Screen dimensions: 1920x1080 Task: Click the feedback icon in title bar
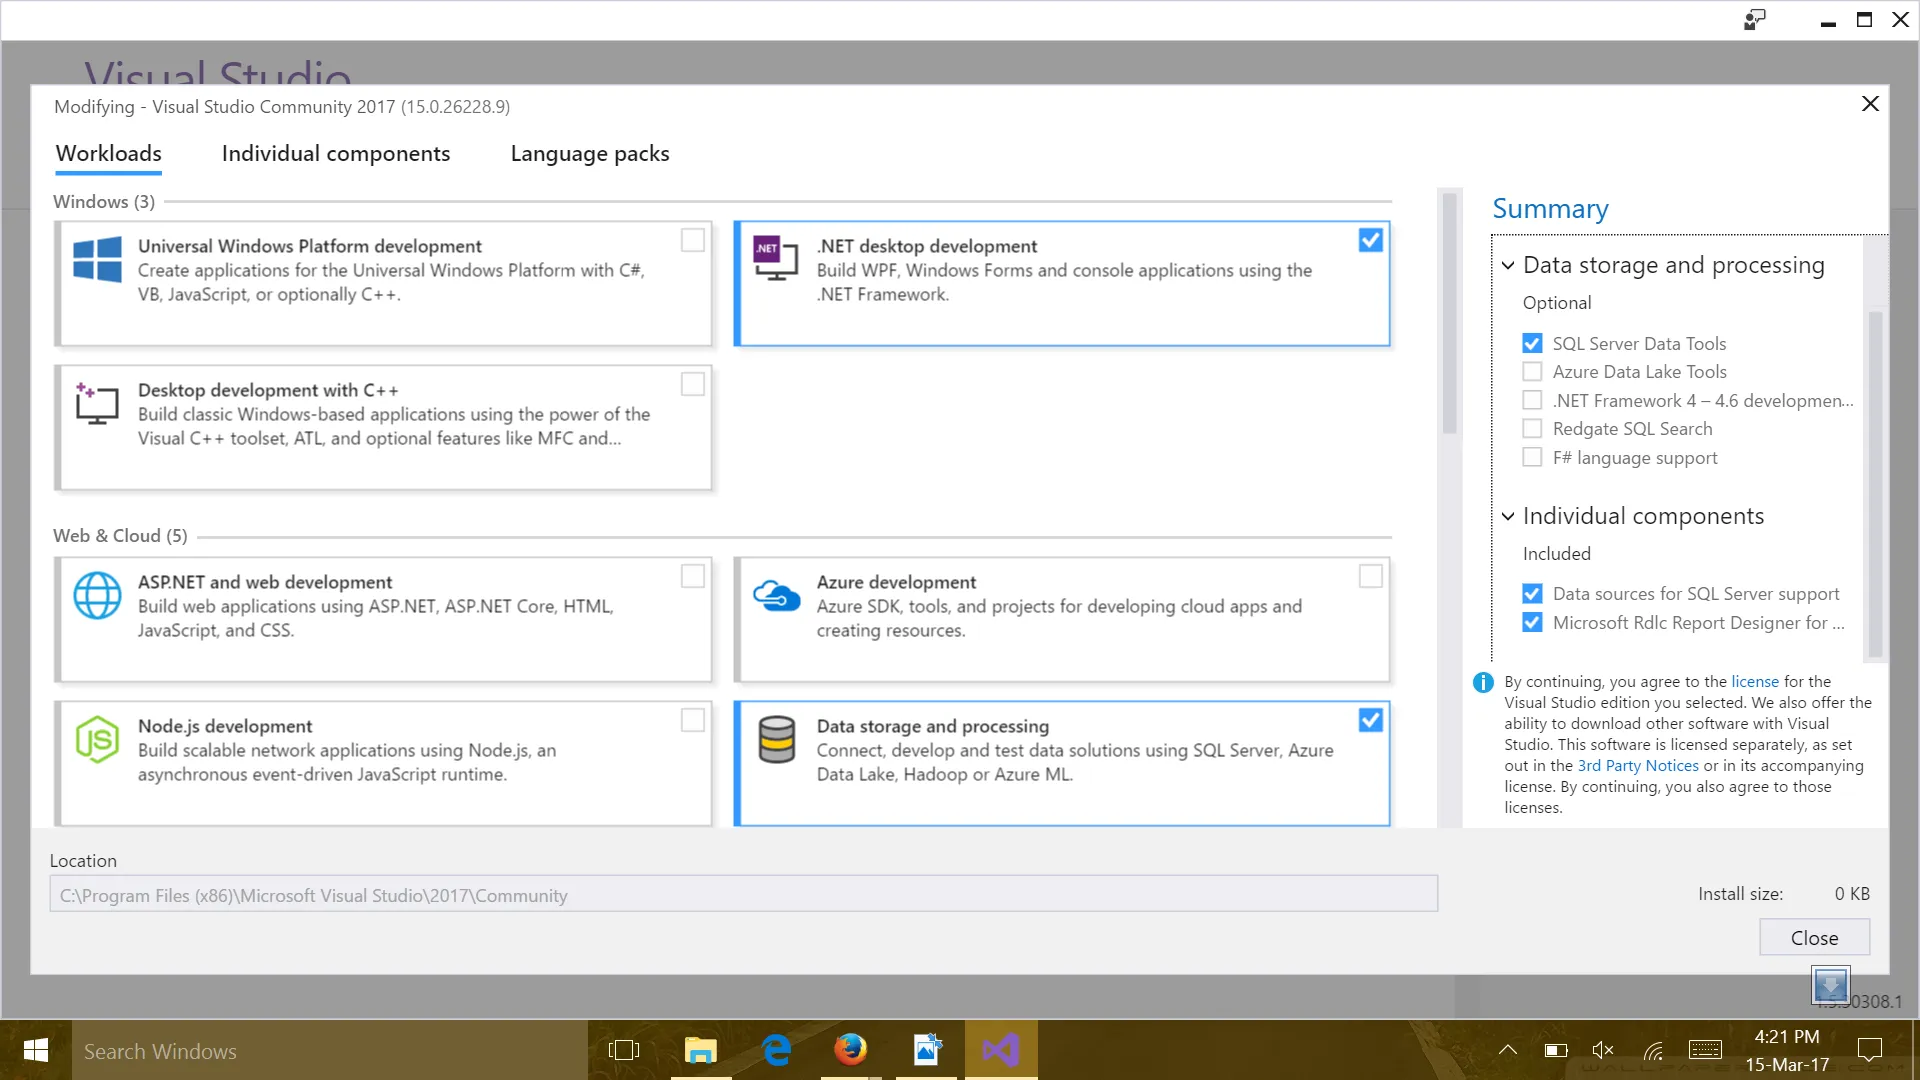[1755, 20]
